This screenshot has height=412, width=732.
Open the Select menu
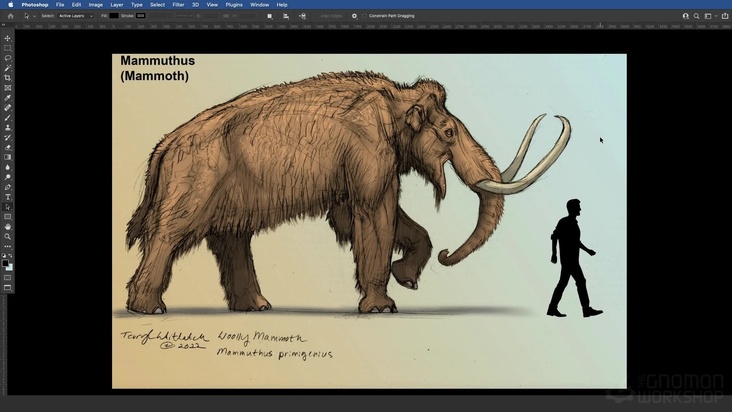coord(157,5)
